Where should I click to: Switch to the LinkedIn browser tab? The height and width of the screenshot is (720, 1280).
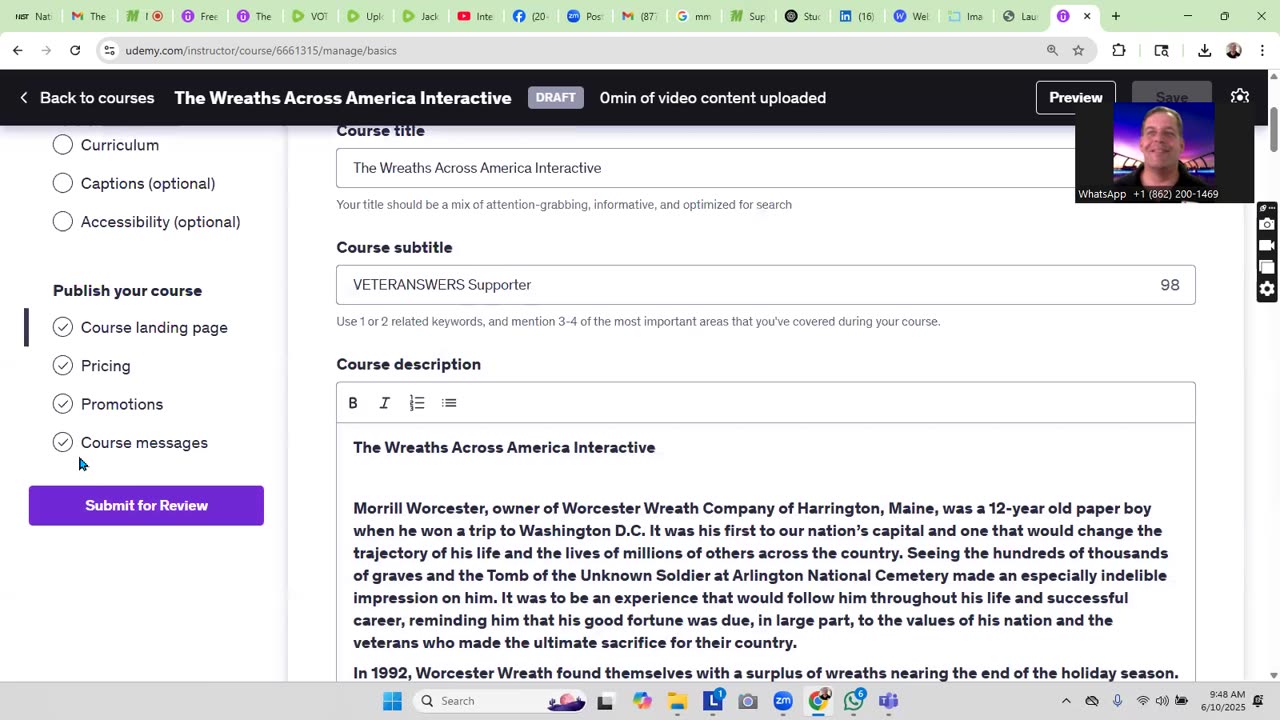click(x=857, y=16)
